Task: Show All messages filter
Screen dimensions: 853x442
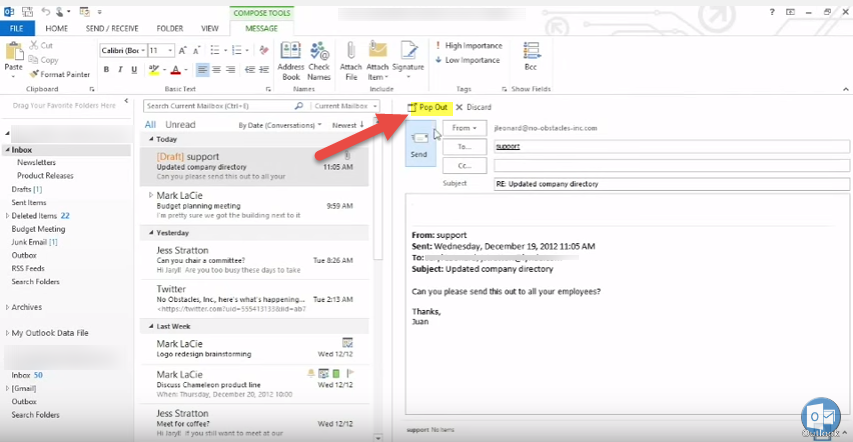Action: [x=150, y=125]
